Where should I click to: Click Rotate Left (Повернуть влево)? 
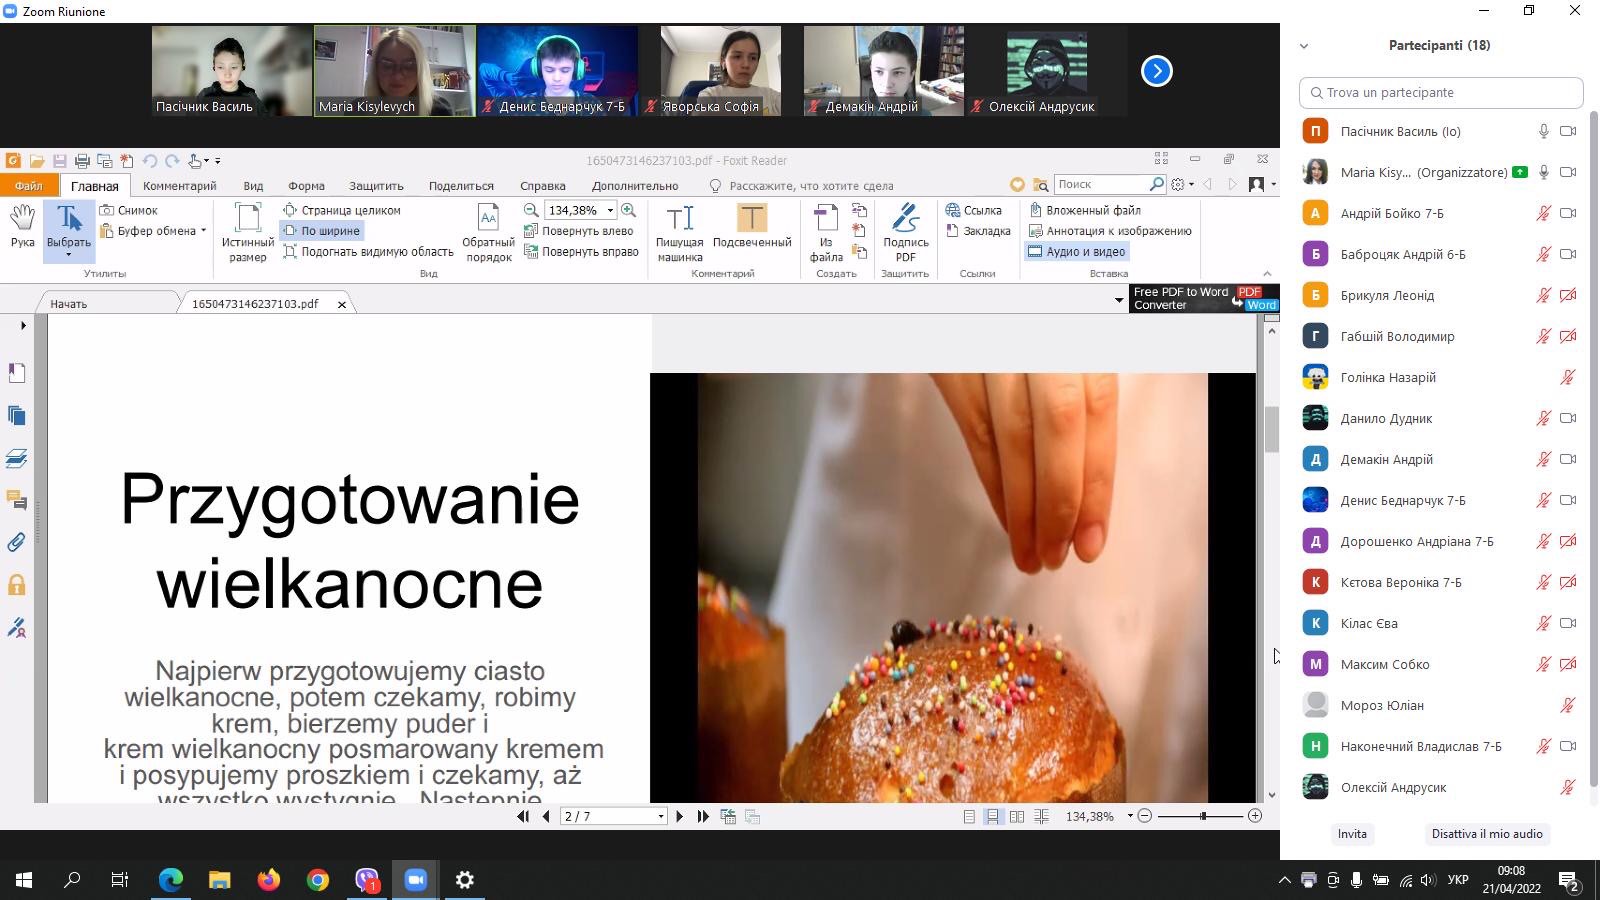pyautogui.click(x=579, y=231)
